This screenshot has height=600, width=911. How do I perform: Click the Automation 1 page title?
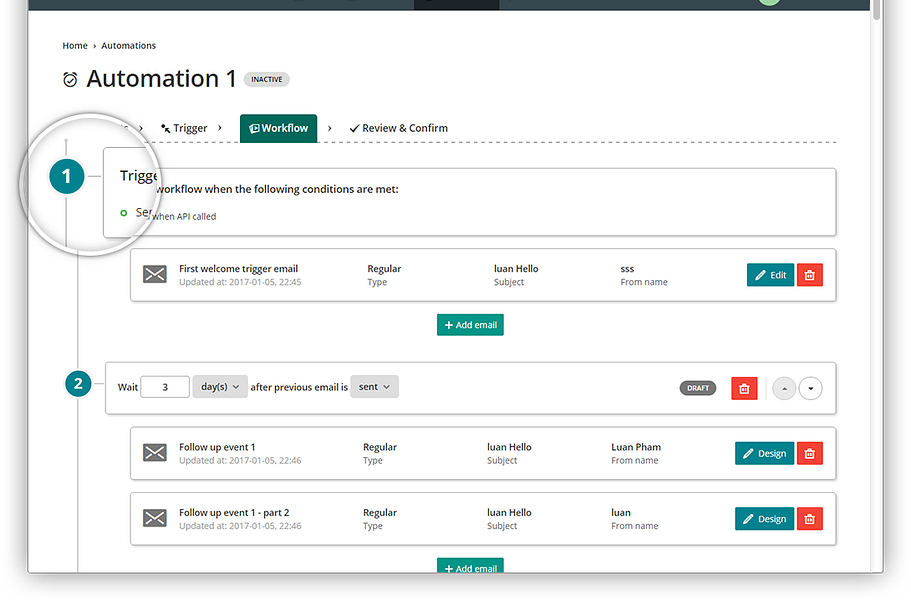tap(161, 78)
